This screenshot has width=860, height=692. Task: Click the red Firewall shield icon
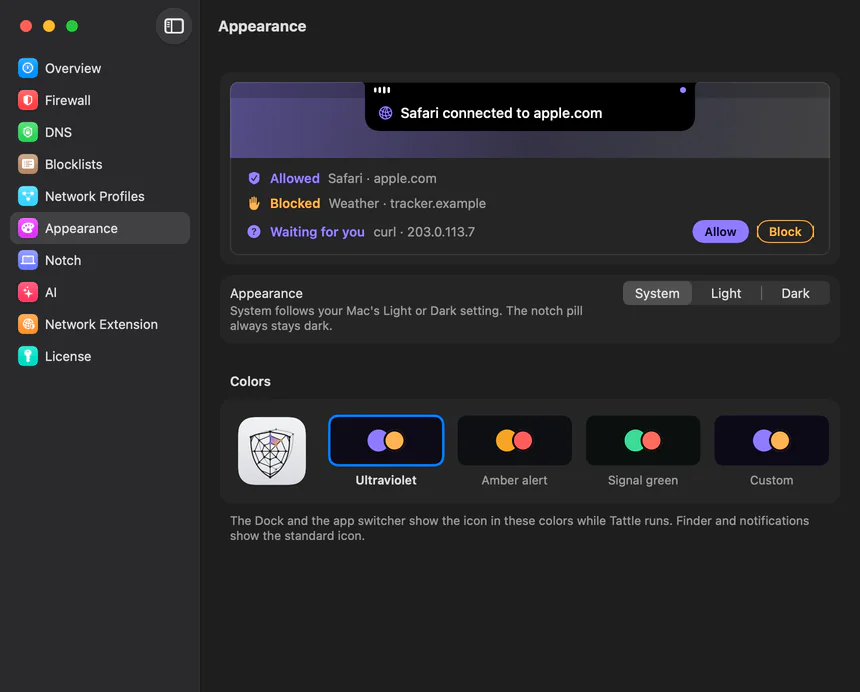(x=28, y=100)
